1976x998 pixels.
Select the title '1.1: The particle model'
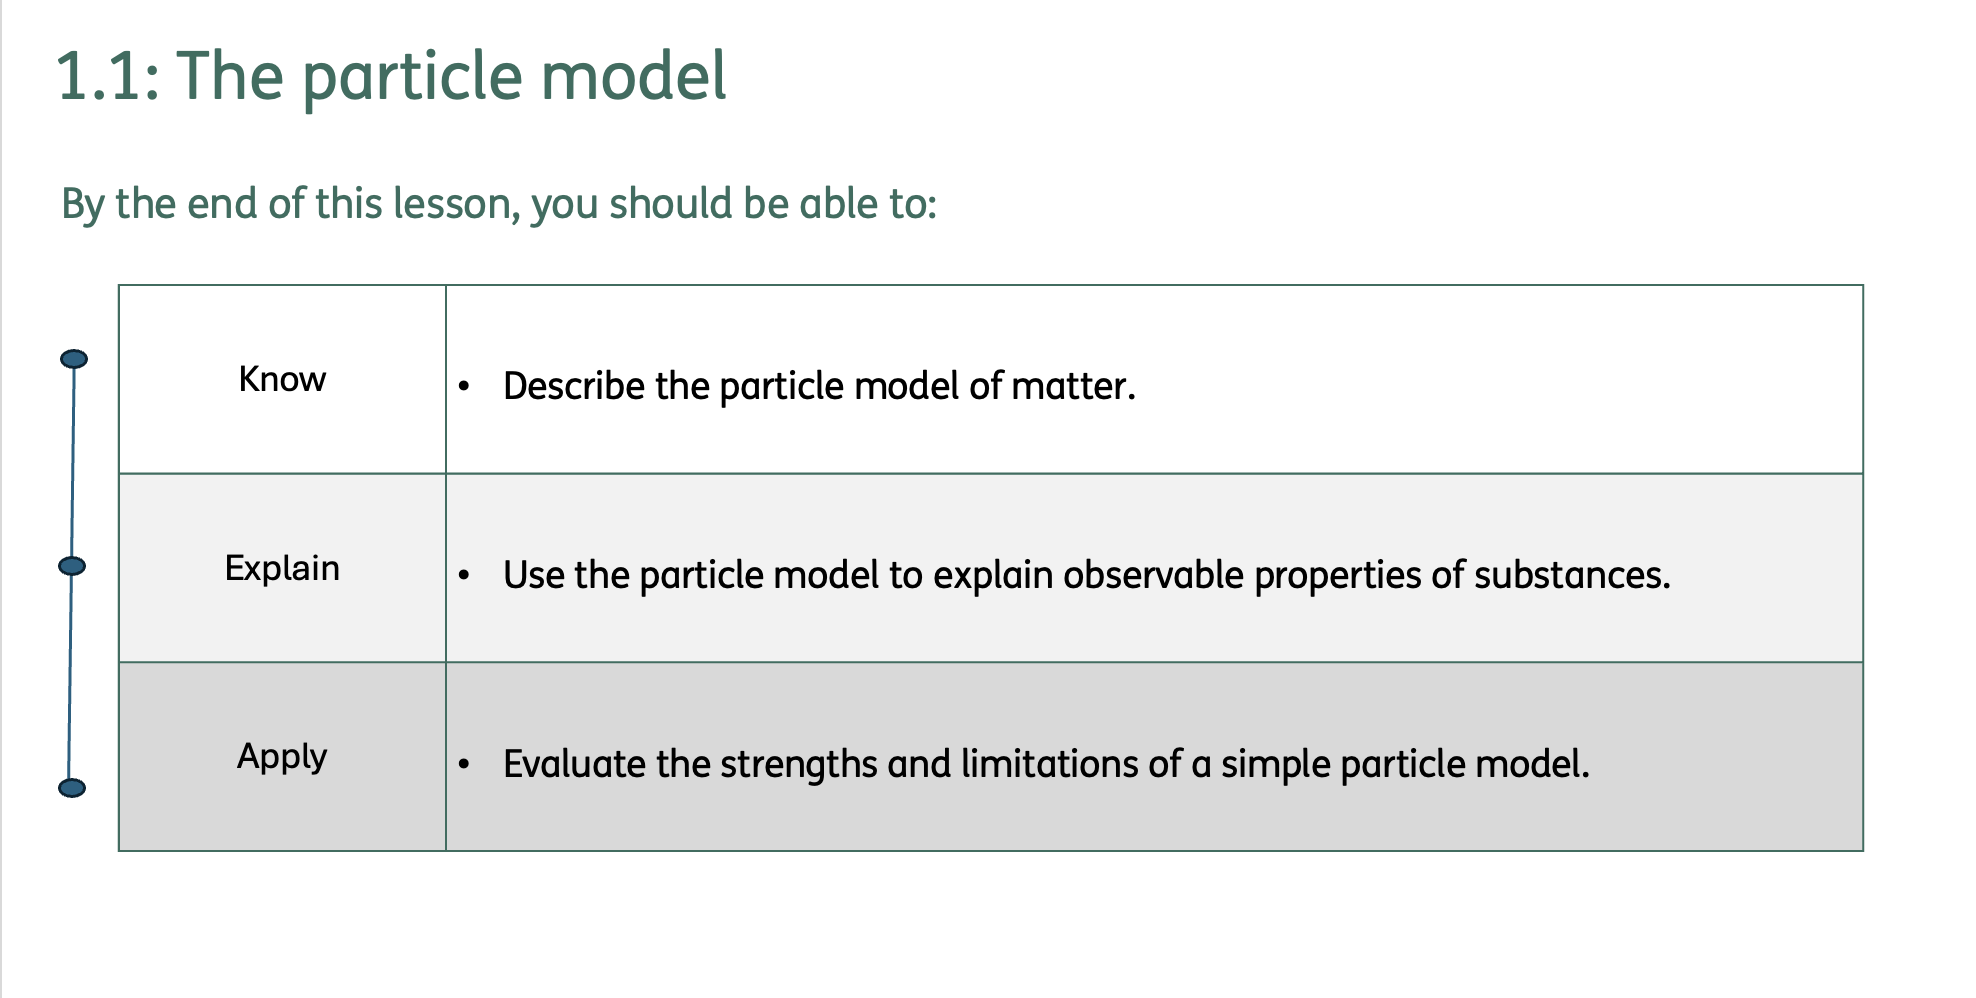392,77
